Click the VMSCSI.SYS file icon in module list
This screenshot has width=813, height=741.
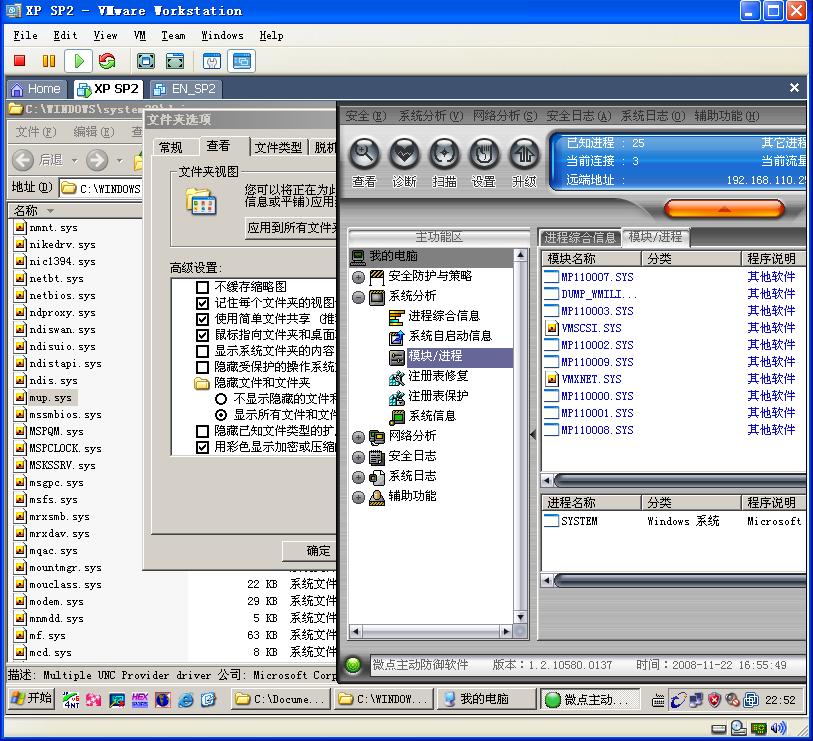click(552, 328)
